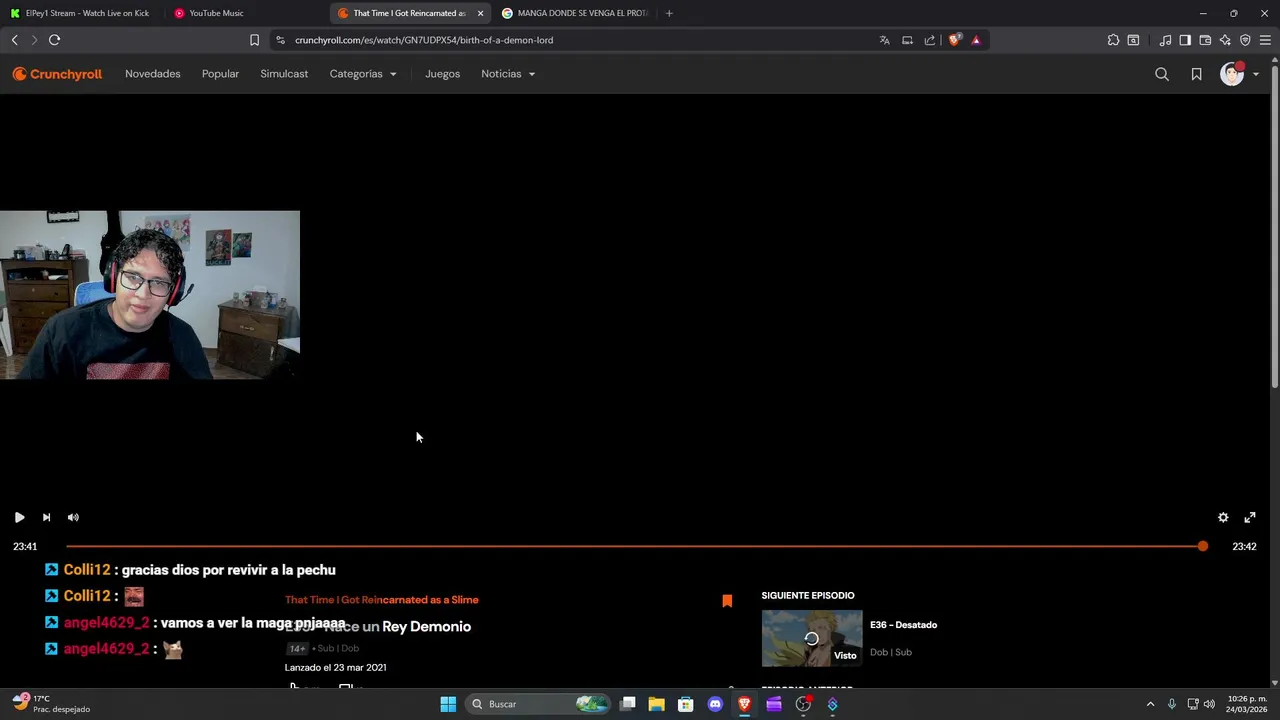Viewport: 1280px width, 720px height.
Task: Go back in browser history
Action: click(x=14, y=40)
